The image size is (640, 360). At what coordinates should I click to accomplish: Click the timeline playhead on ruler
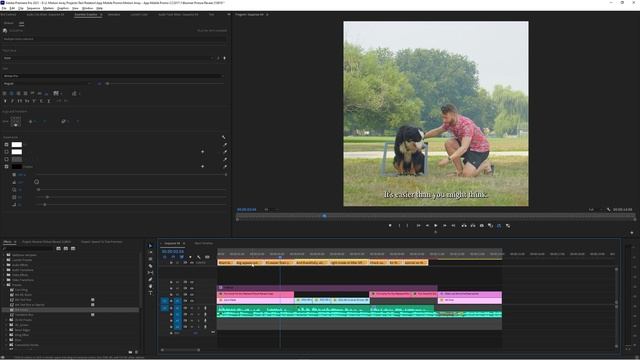tap(280, 257)
